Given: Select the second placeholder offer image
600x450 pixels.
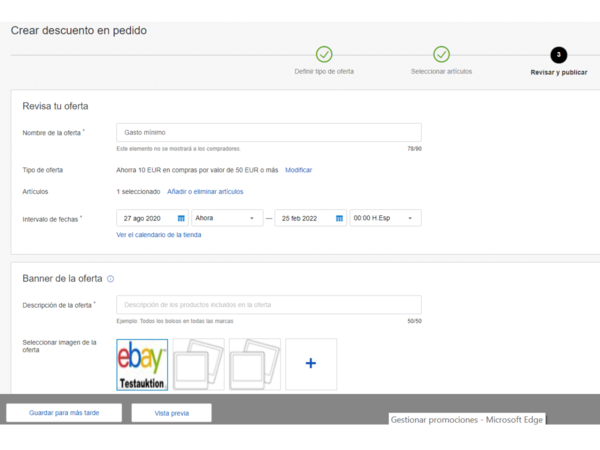Looking at the screenshot, I should point(199,364).
